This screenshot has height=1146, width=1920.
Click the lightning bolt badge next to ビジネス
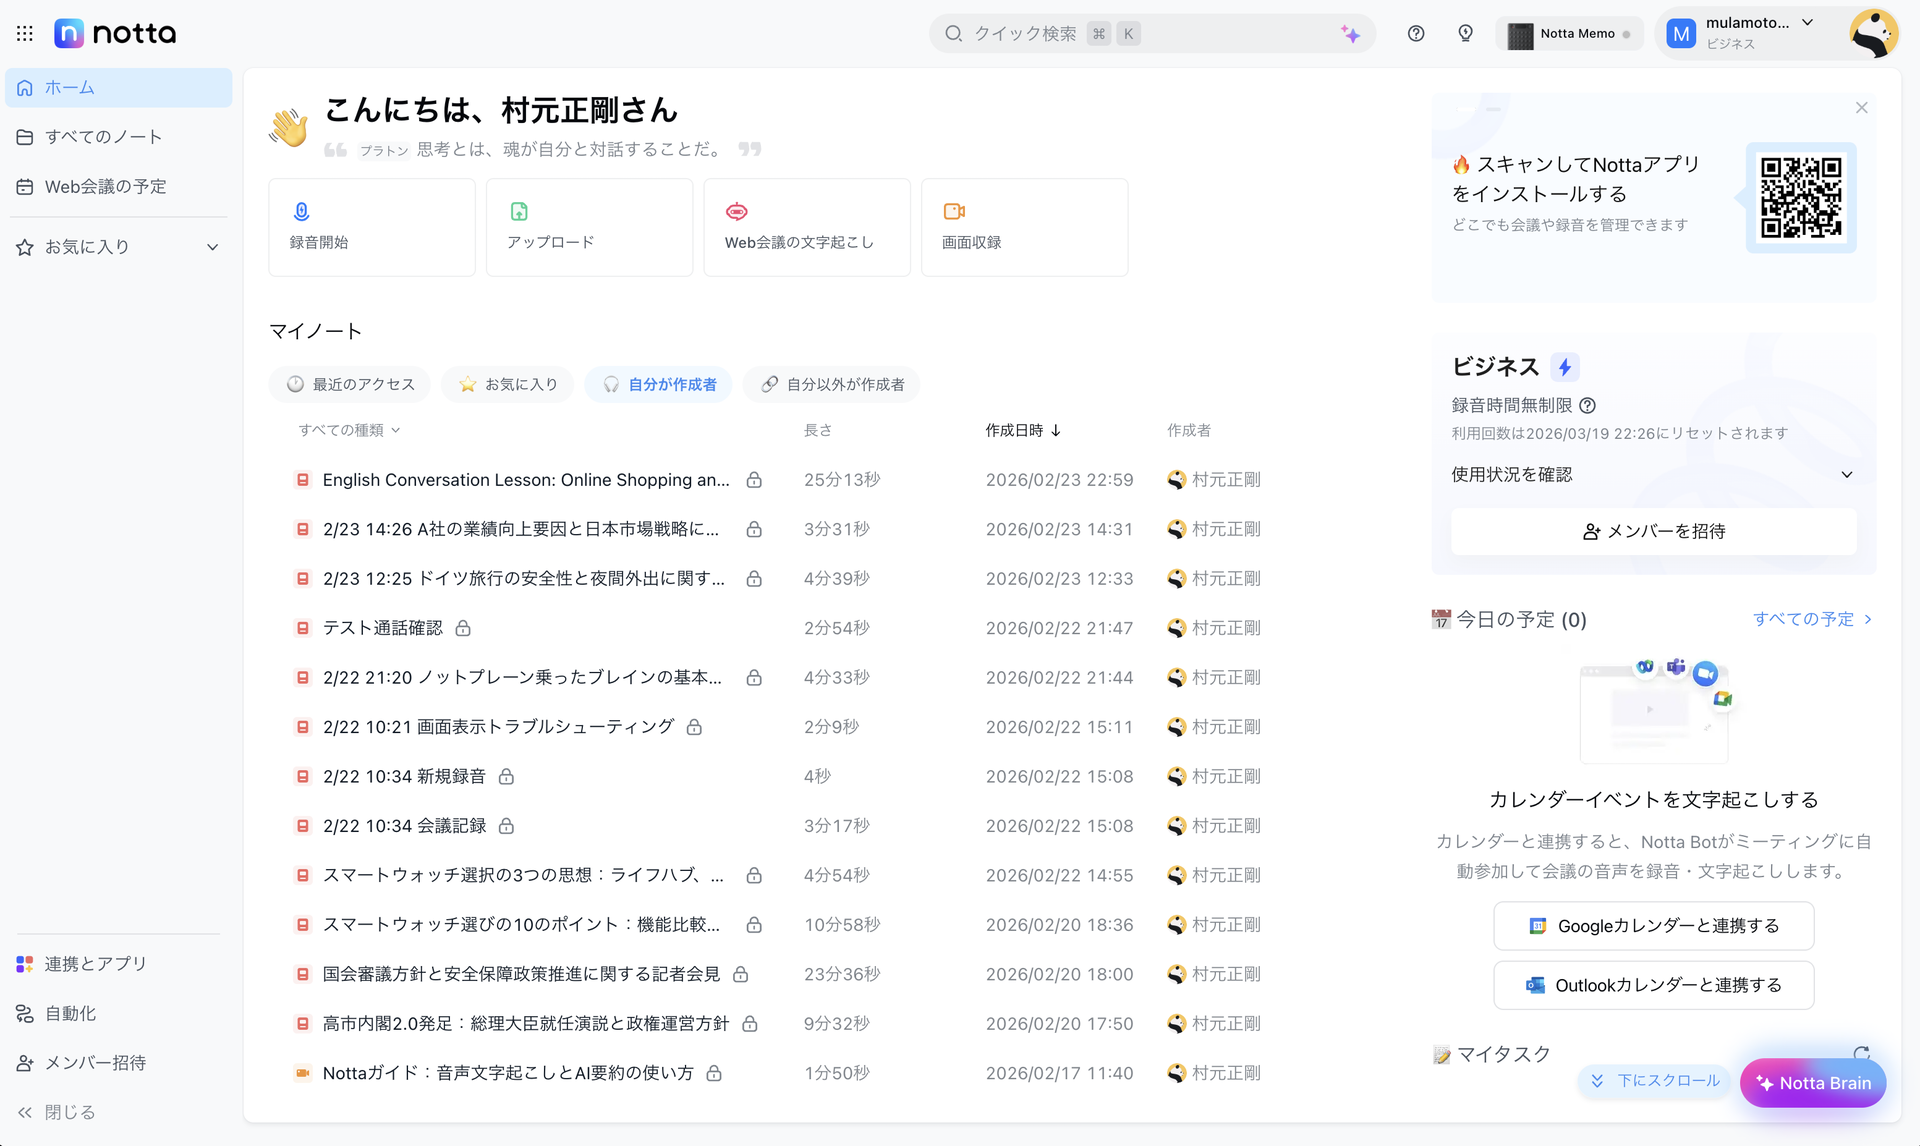[1565, 367]
